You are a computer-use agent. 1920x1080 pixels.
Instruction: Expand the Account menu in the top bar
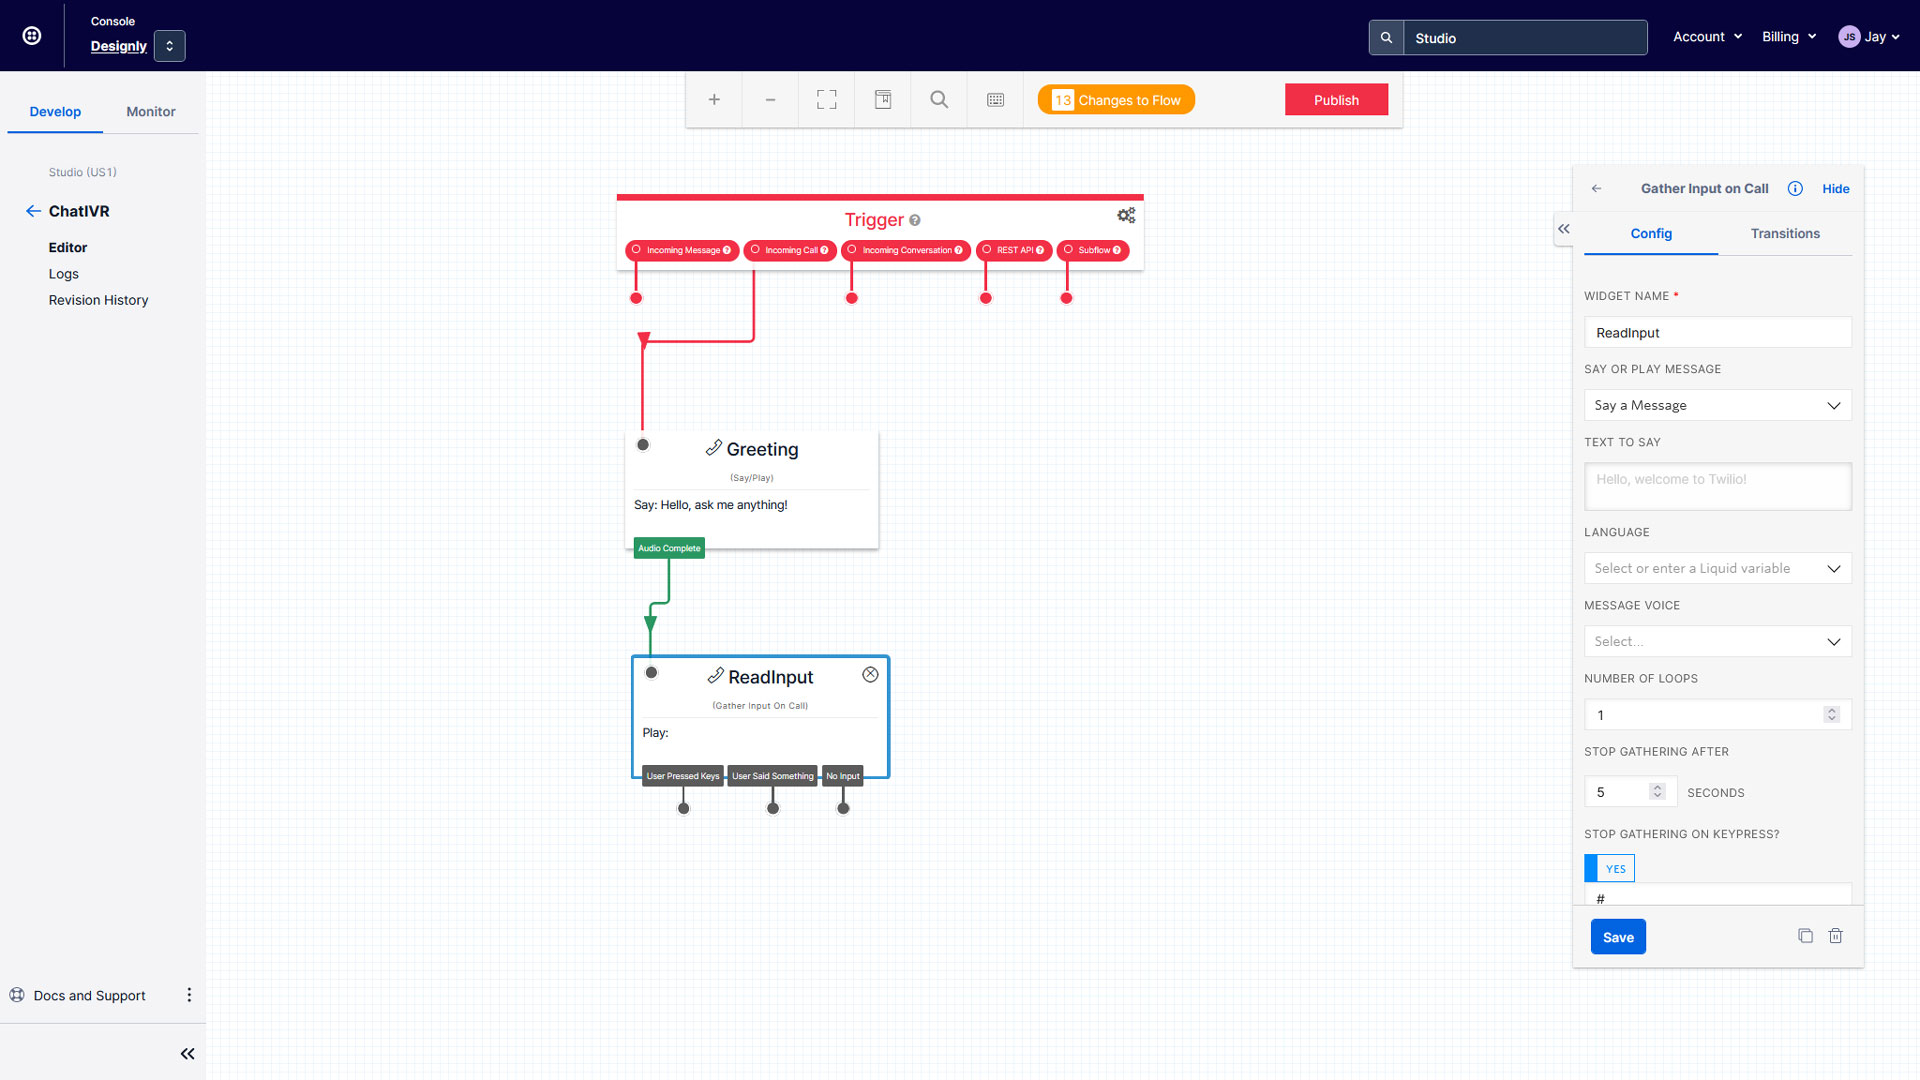pos(1706,36)
